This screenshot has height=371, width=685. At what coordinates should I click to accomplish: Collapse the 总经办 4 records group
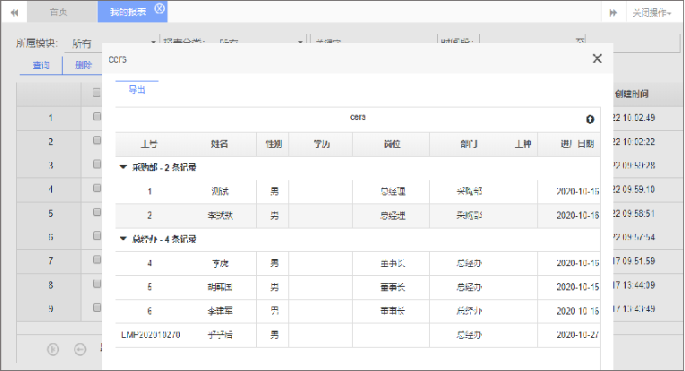point(123,239)
